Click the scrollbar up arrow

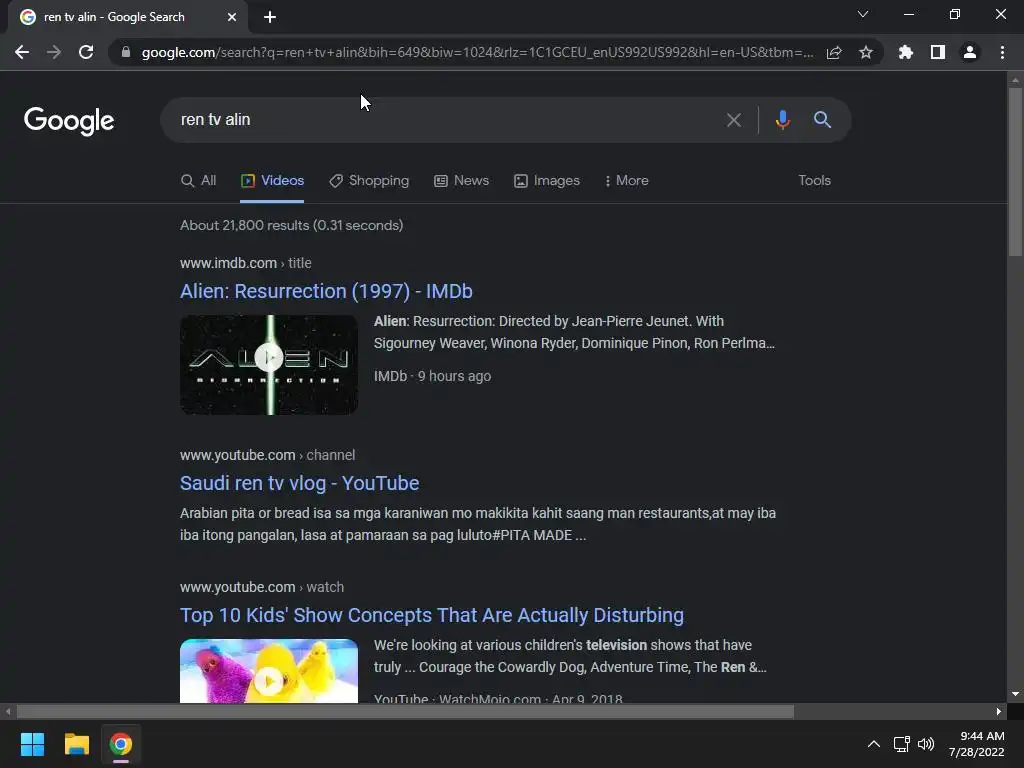coord(1015,80)
